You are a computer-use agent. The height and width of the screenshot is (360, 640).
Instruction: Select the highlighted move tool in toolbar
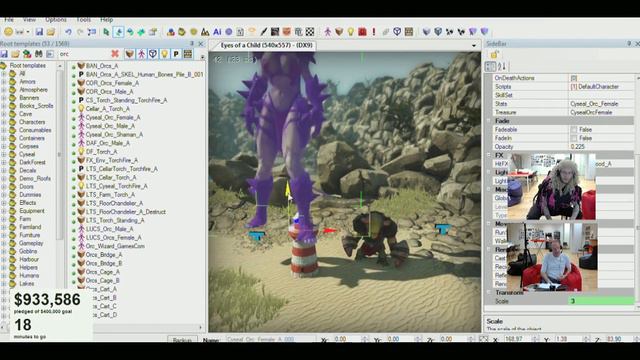[x=118, y=32]
